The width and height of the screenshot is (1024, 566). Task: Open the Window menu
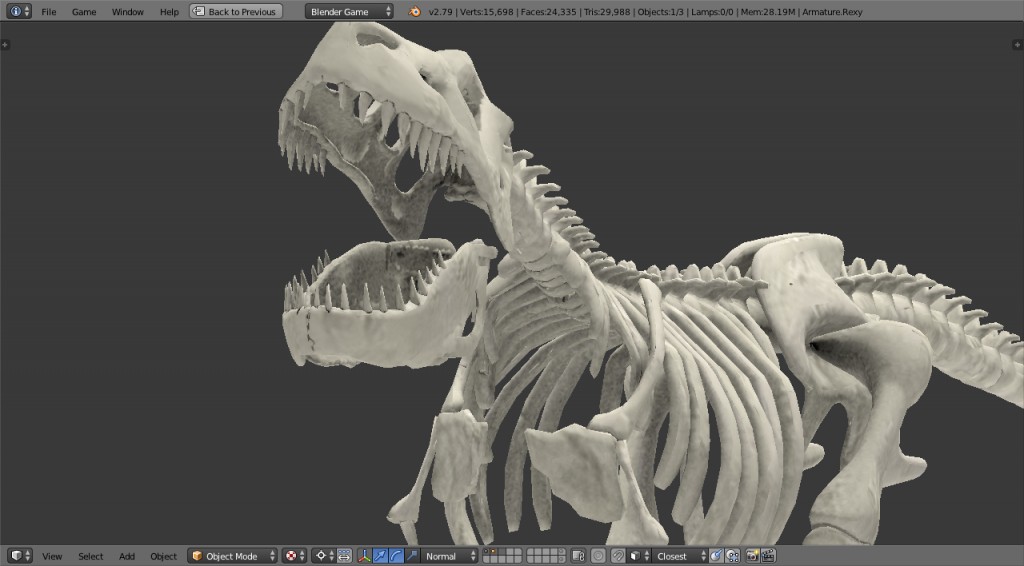pos(127,12)
